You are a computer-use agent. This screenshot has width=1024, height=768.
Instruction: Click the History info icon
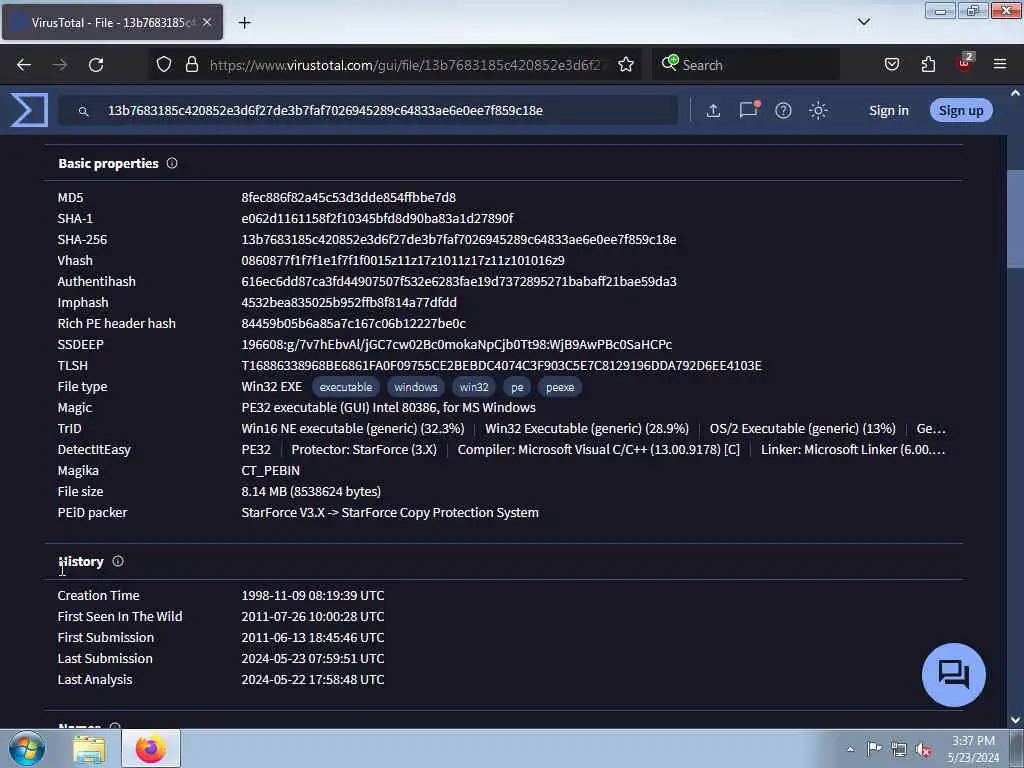tap(118, 561)
